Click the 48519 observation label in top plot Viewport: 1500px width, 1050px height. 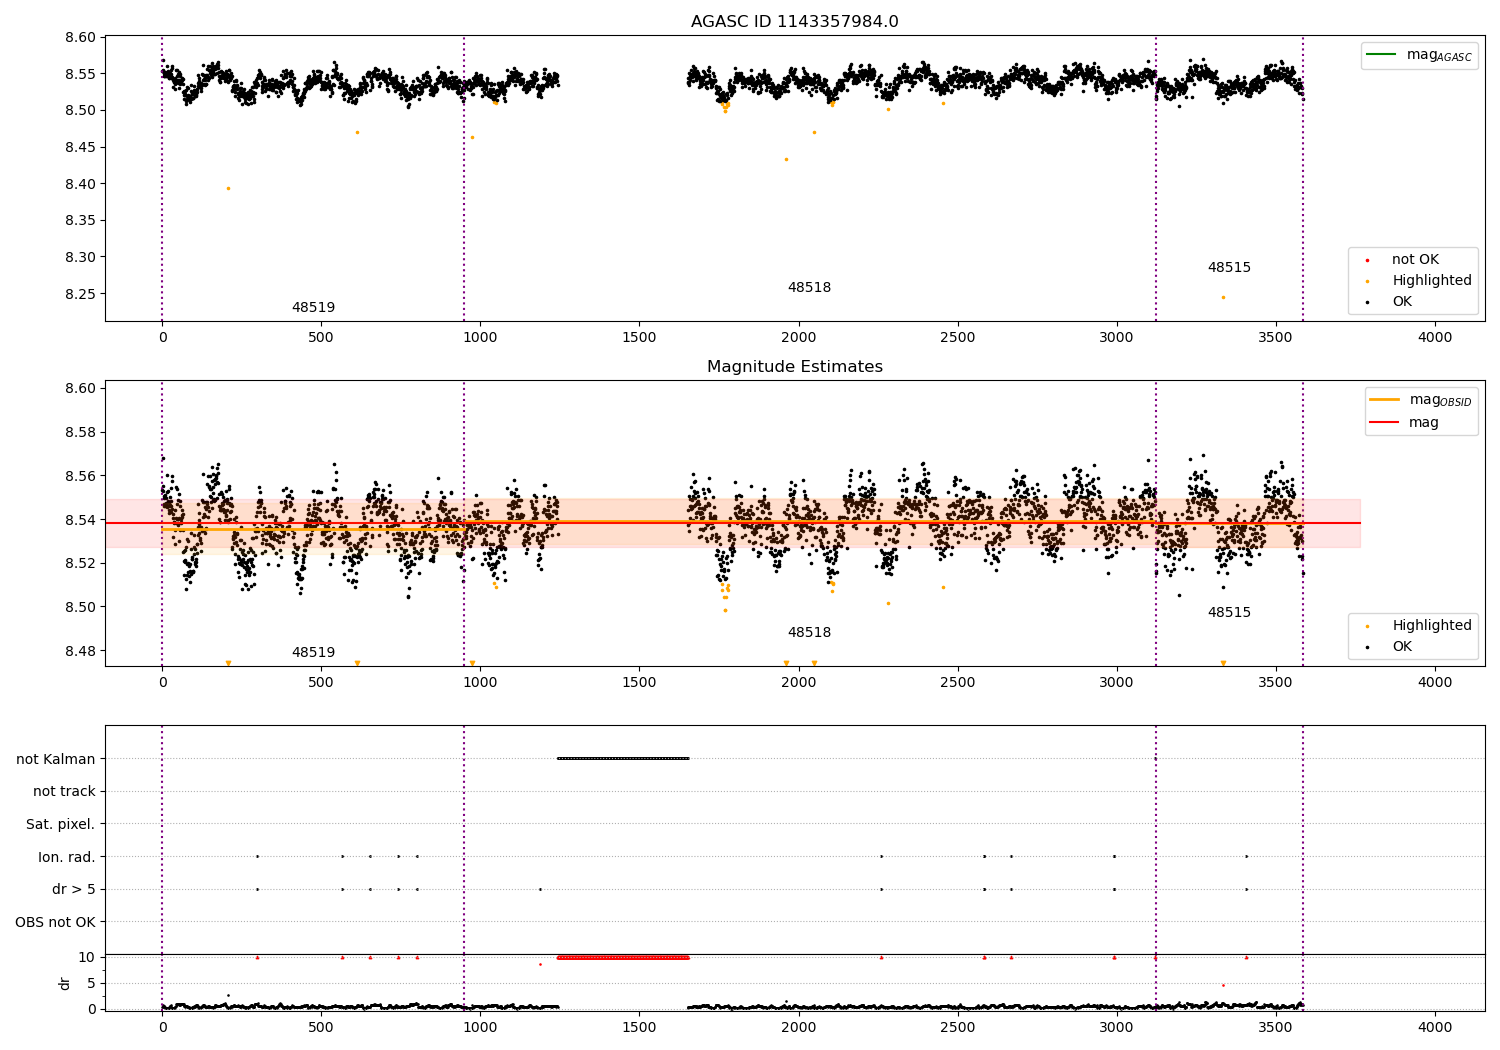[313, 308]
